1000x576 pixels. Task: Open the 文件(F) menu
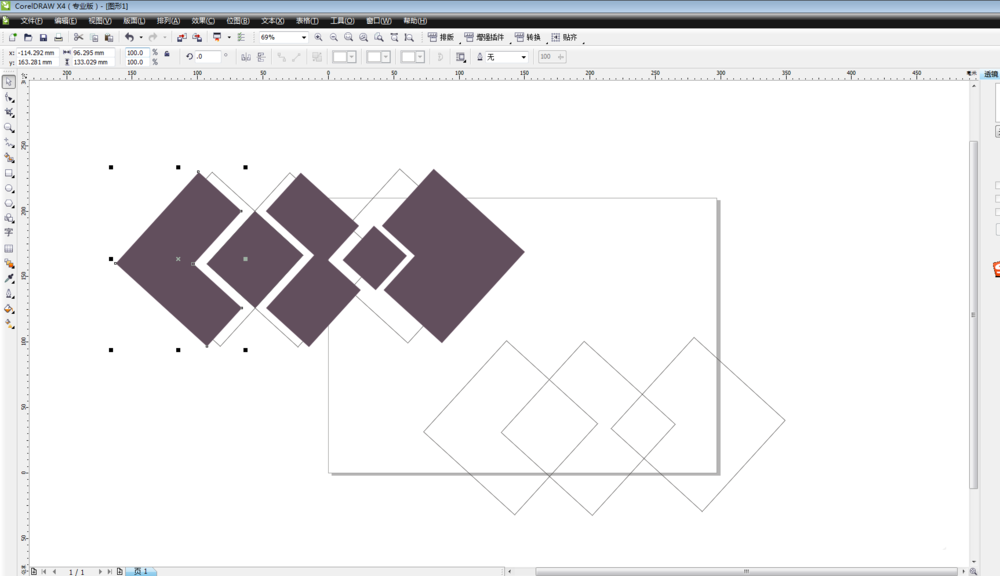[31, 20]
